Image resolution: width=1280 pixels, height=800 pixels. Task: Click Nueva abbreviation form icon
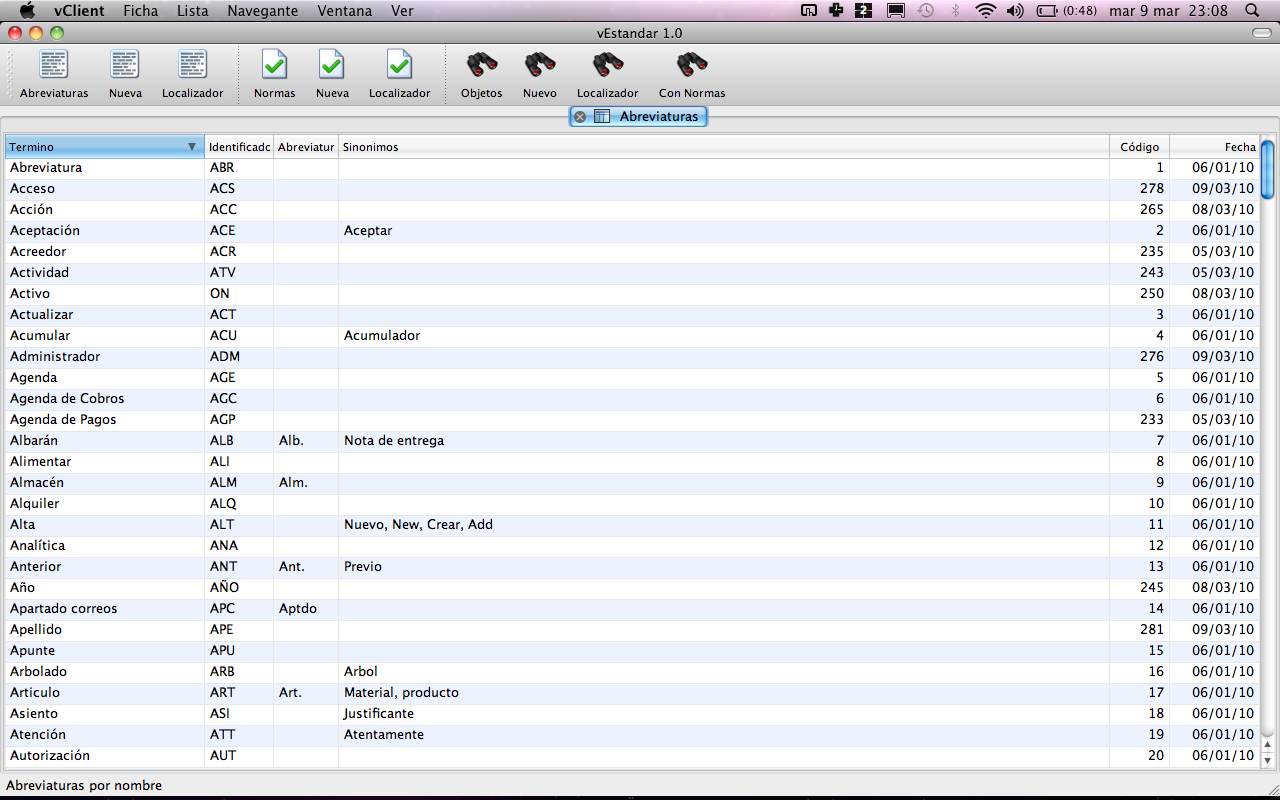(x=125, y=66)
